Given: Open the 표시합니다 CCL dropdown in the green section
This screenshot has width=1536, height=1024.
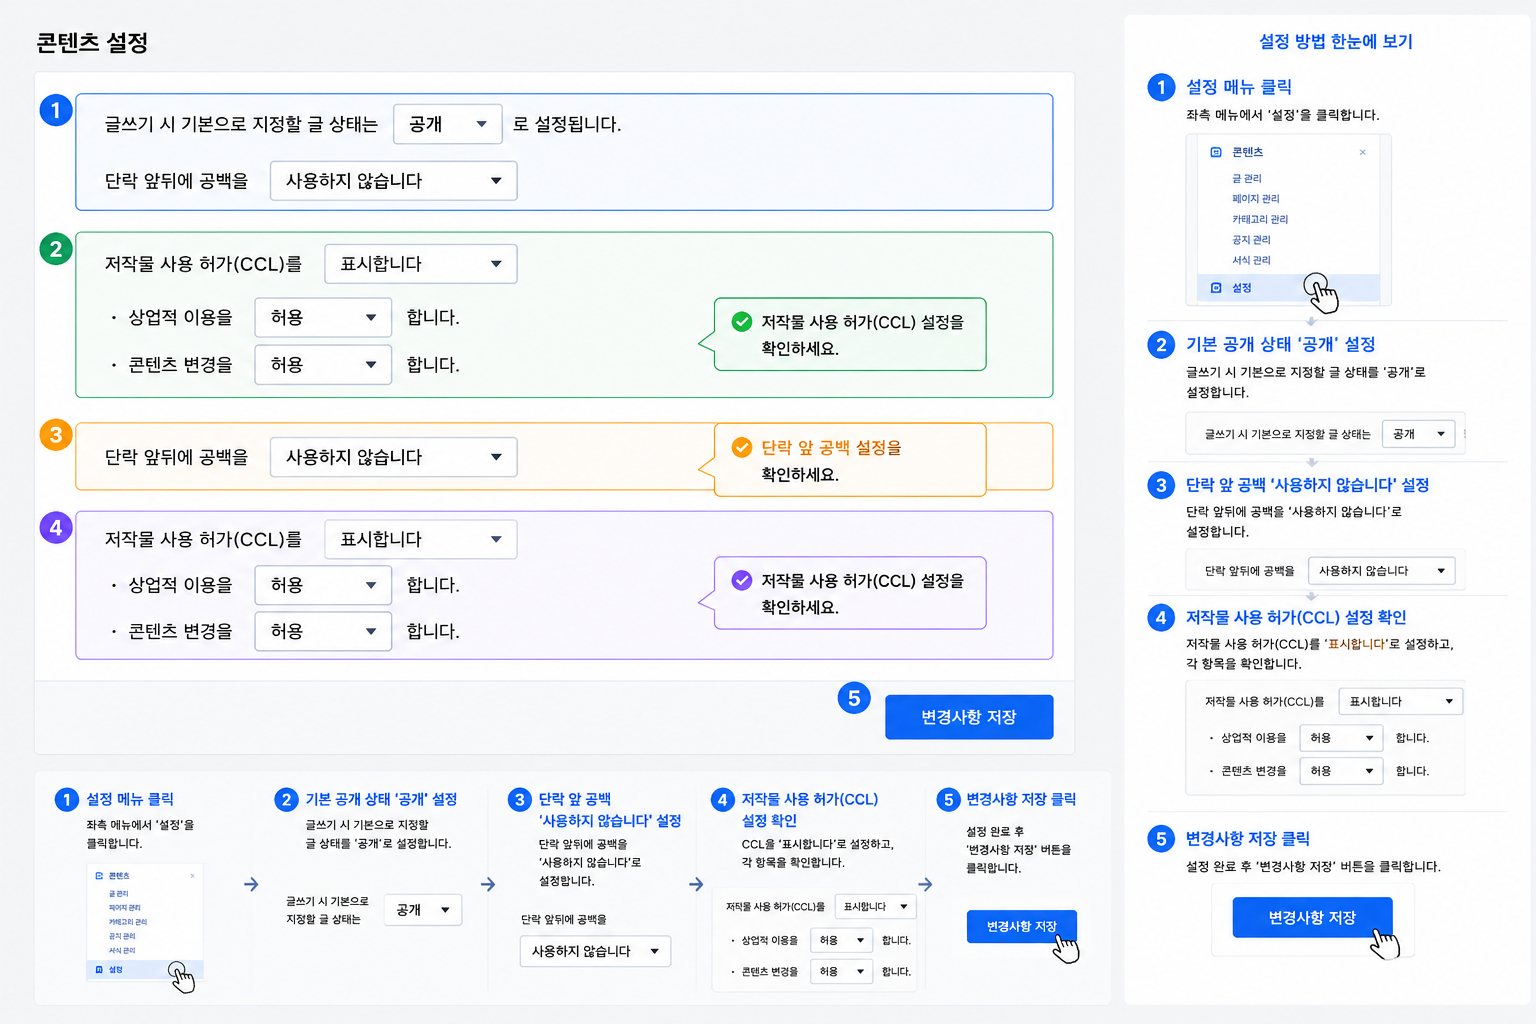Looking at the screenshot, I should pos(420,264).
